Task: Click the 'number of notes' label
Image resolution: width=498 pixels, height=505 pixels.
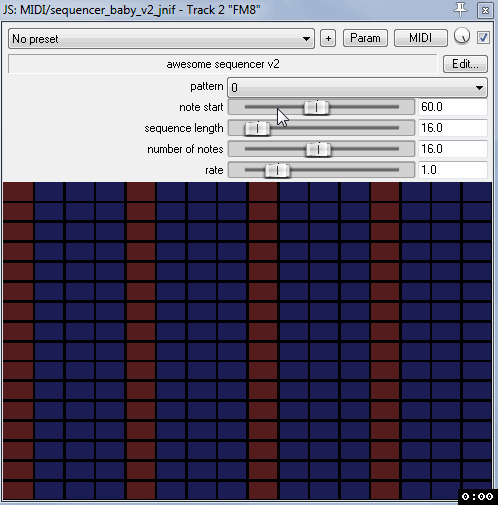Action: point(185,149)
